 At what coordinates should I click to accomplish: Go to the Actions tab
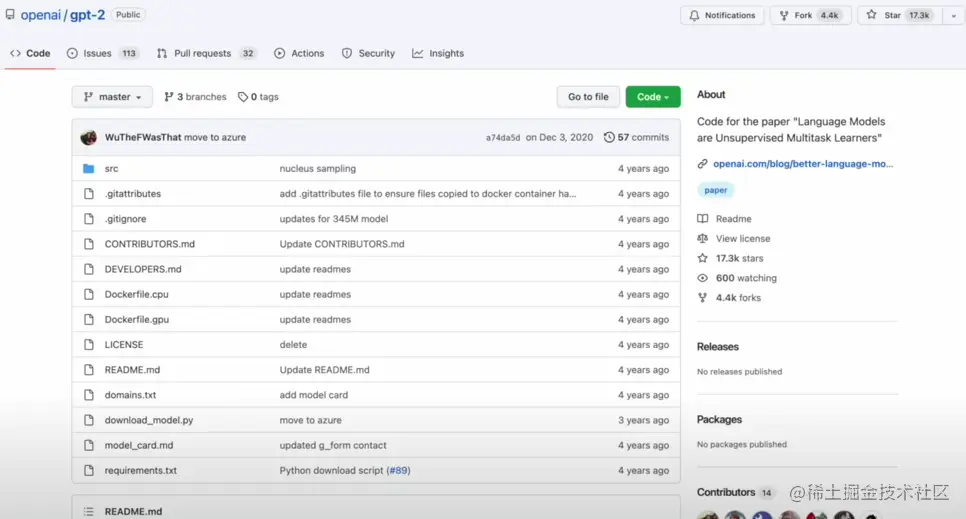(x=299, y=54)
